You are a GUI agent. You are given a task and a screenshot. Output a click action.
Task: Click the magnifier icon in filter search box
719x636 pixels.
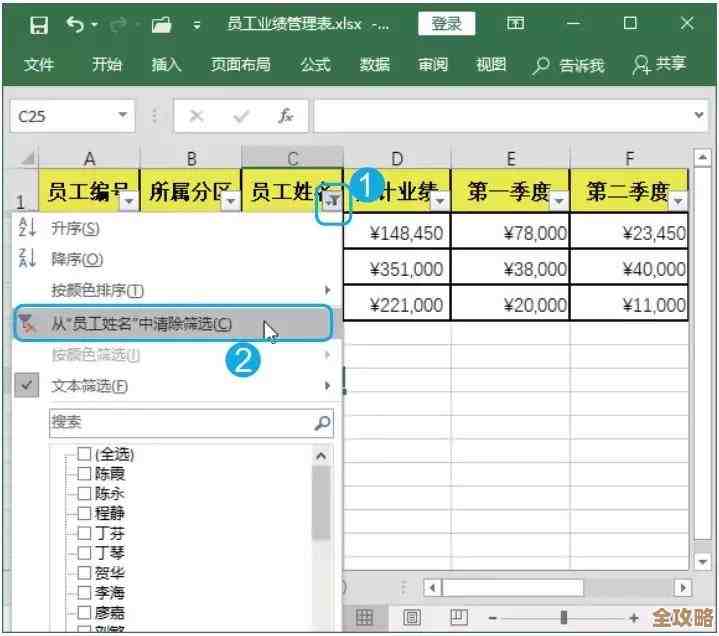pos(322,422)
